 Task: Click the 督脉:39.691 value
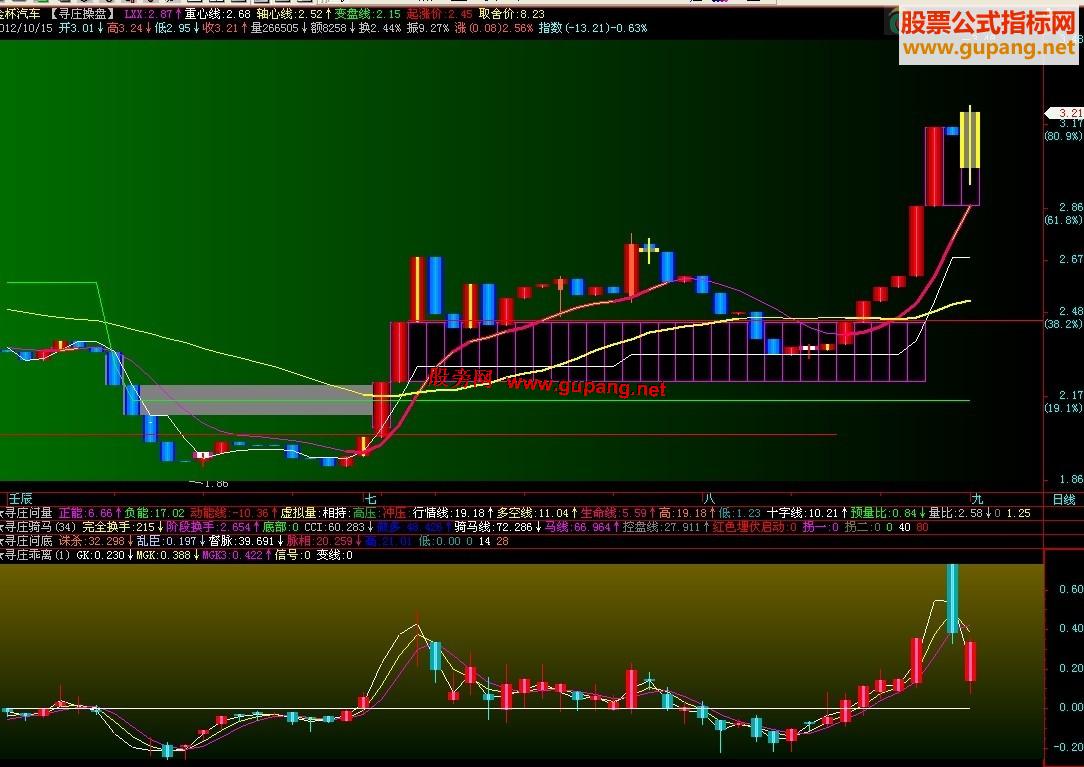pos(241,541)
